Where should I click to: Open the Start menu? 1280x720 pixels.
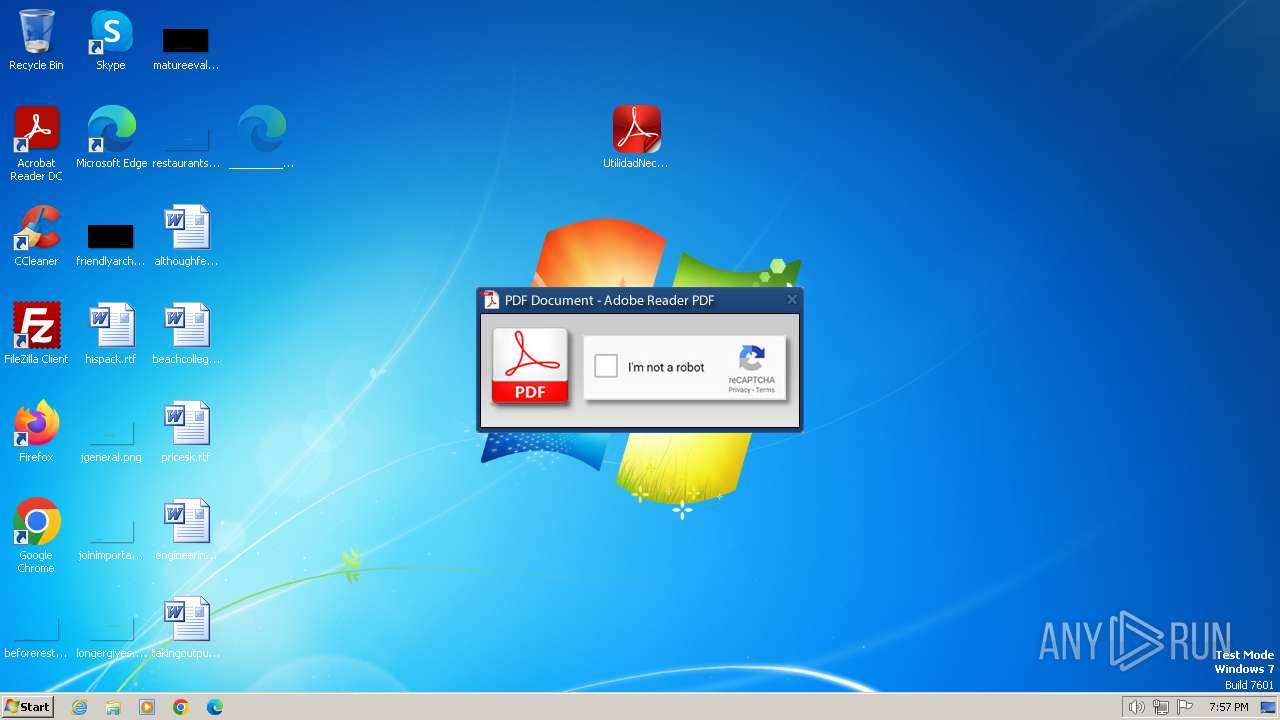coord(27,706)
